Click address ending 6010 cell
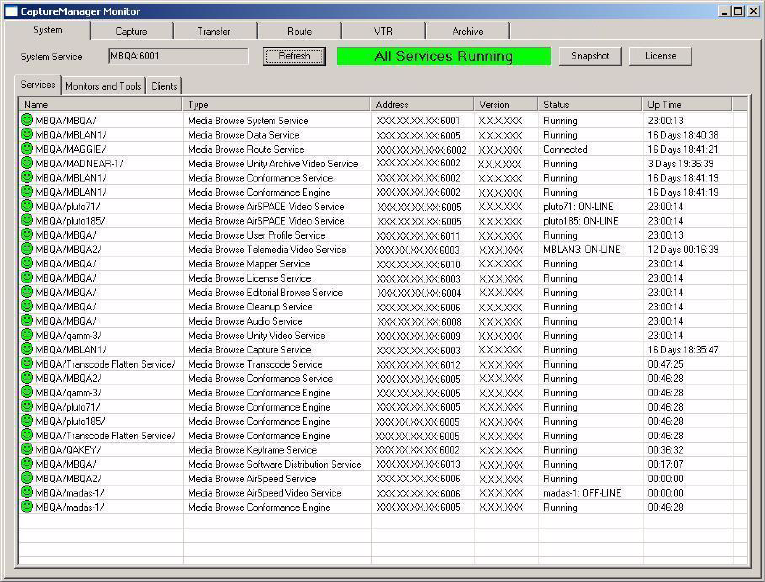Screen dimensions: 765x582 (x=418, y=263)
